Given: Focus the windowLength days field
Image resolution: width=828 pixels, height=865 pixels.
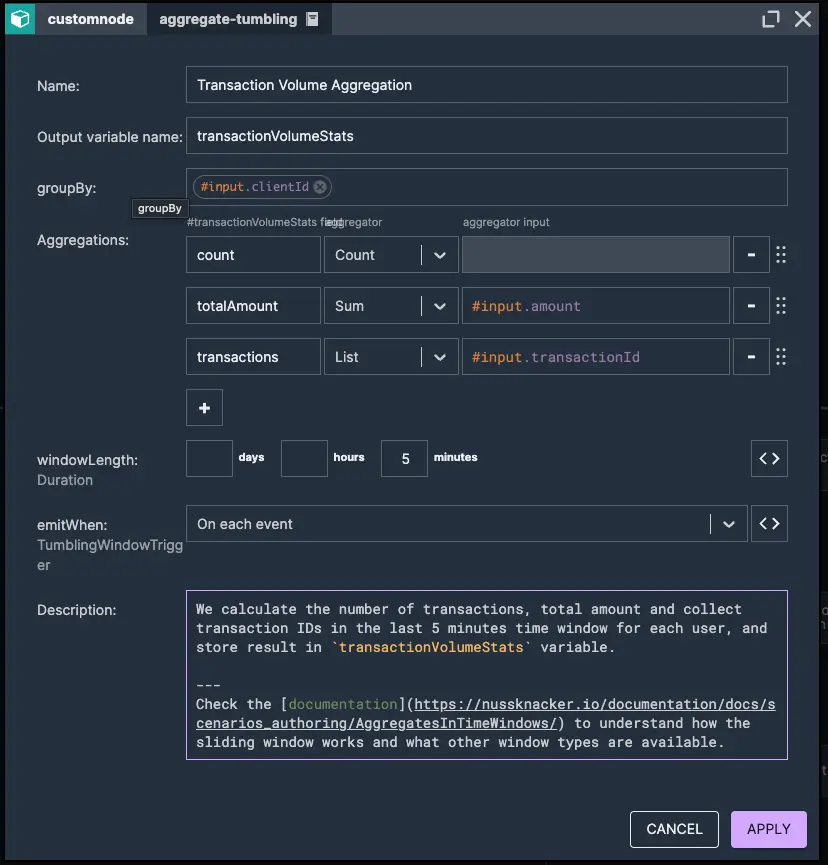Looking at the screenshot, I should point(209,458).
